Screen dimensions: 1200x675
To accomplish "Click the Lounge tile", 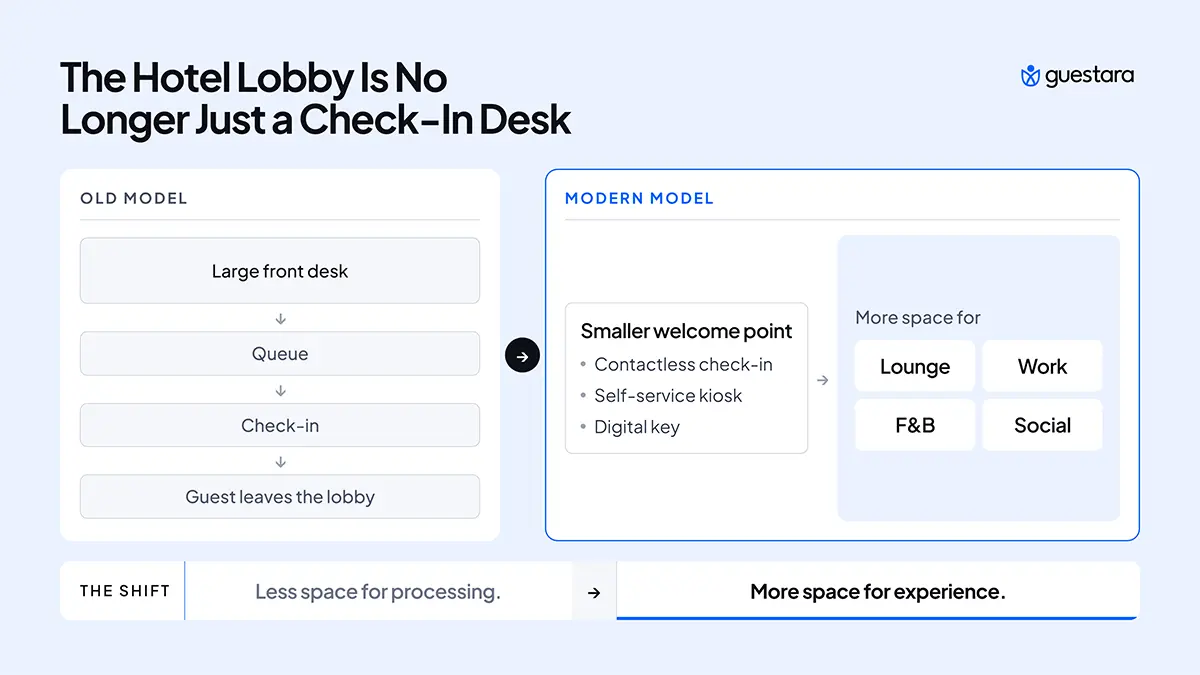I will [x=915, y=366].
